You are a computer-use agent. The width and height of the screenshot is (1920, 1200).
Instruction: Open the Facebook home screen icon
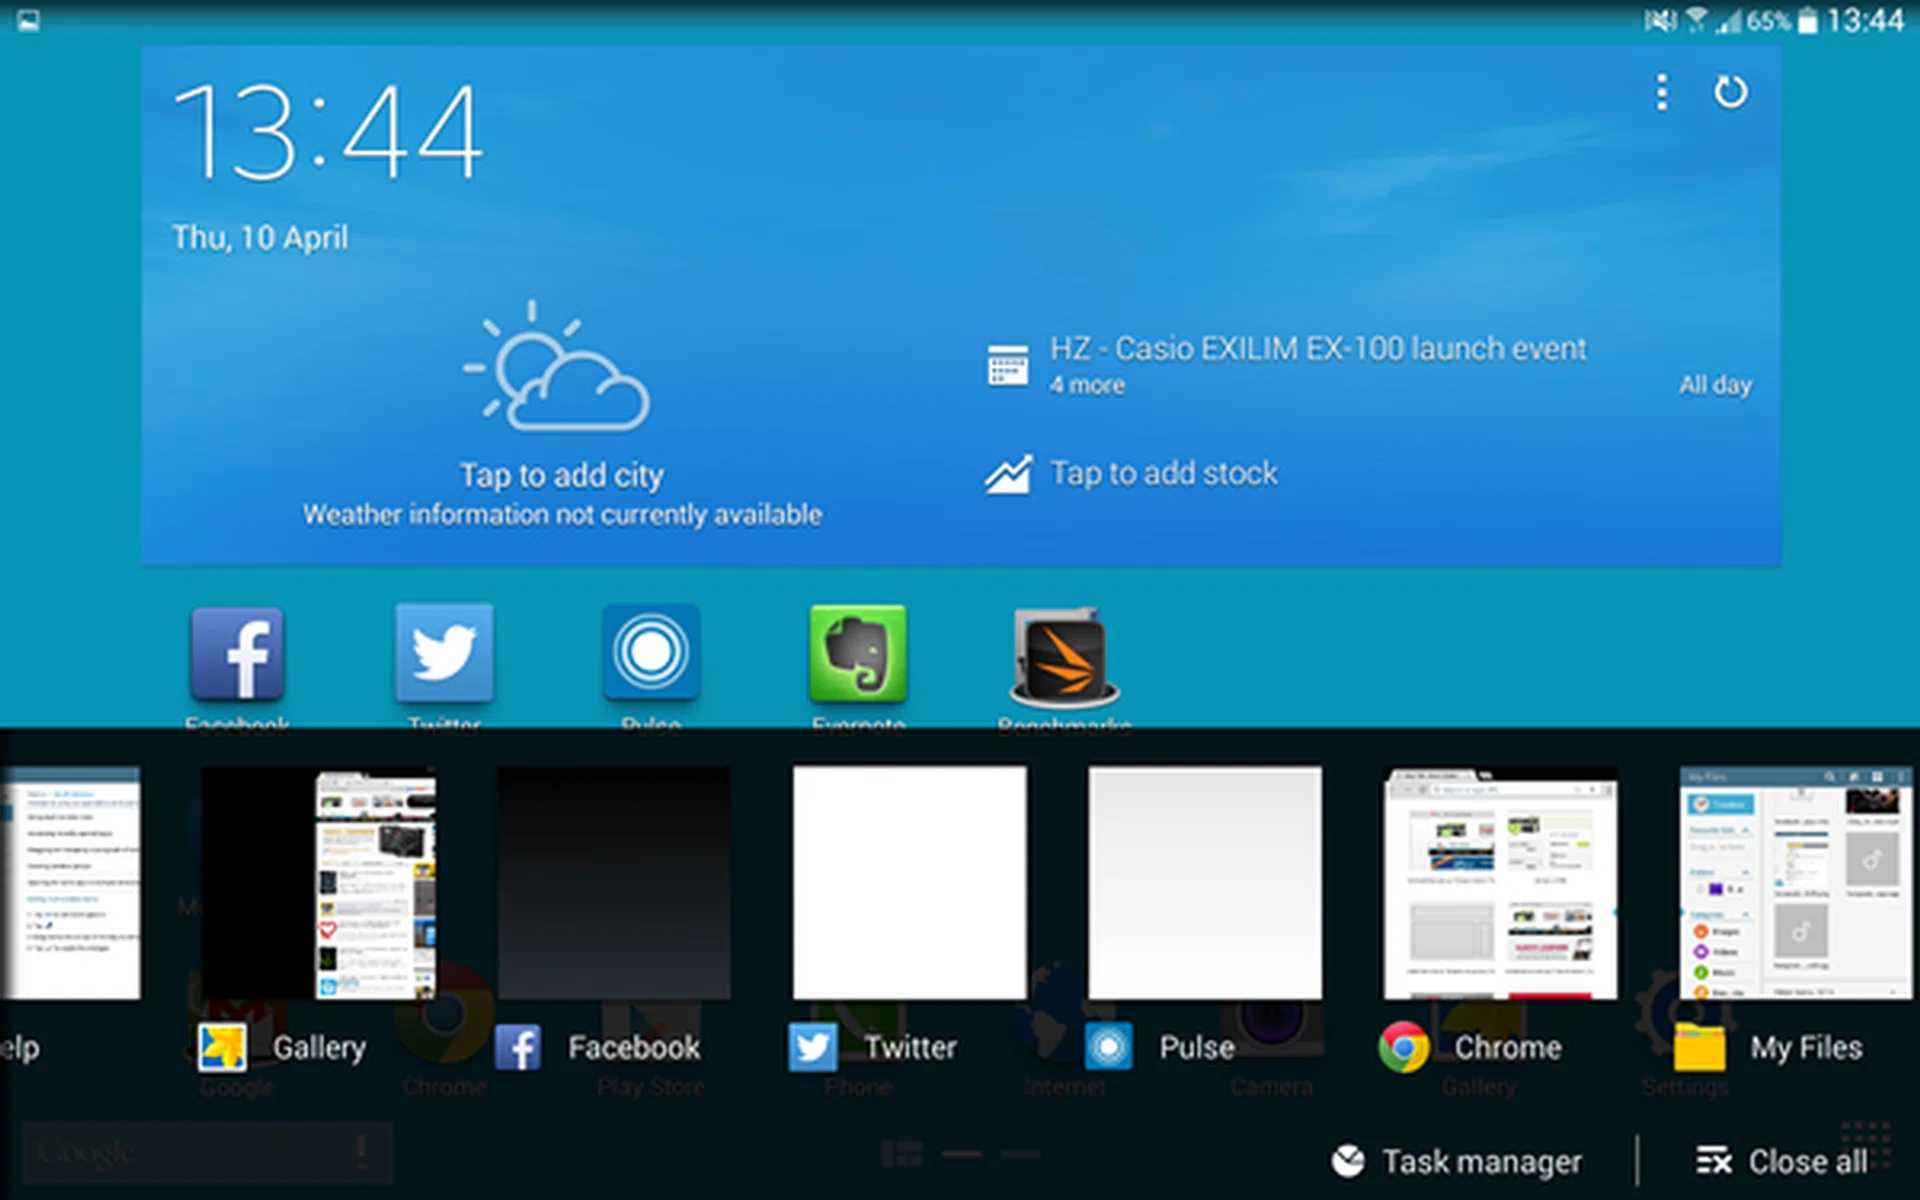pyautogui.click(x=237, y=654)
